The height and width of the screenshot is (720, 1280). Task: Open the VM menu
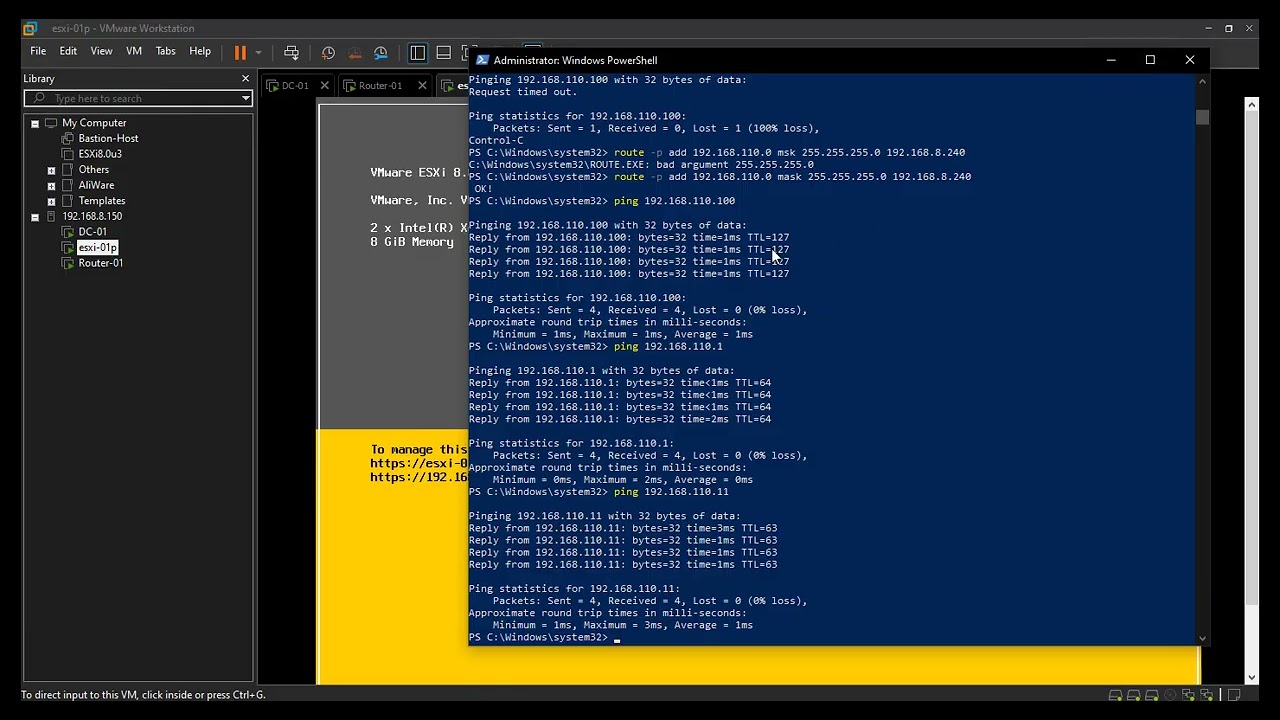(134, 51)
